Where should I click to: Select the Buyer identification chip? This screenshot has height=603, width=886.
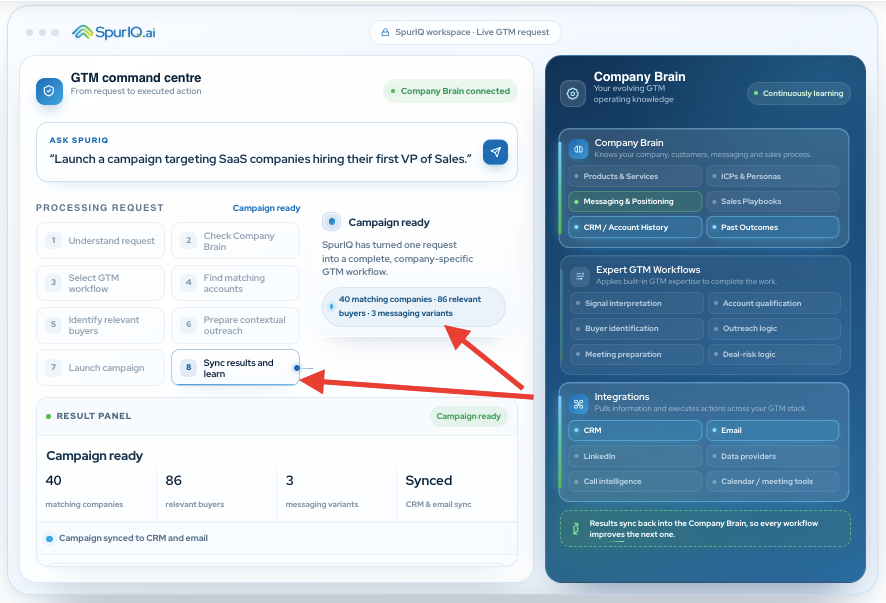click(637, 328)
